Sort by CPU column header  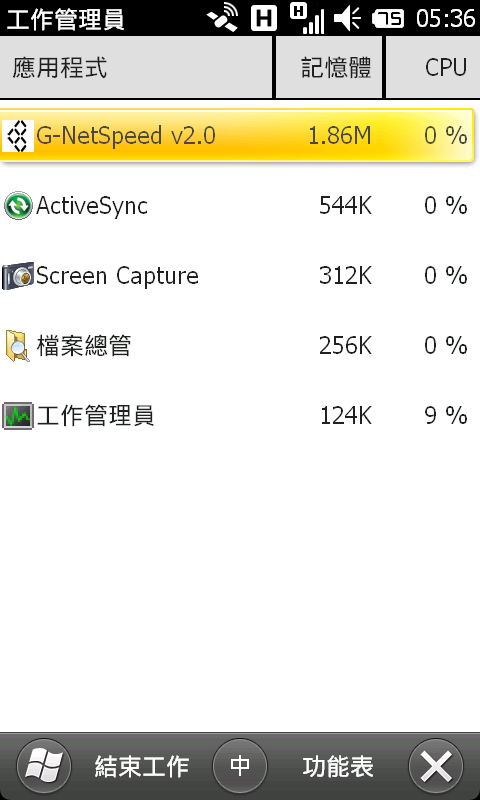click(x=433, y=67)
